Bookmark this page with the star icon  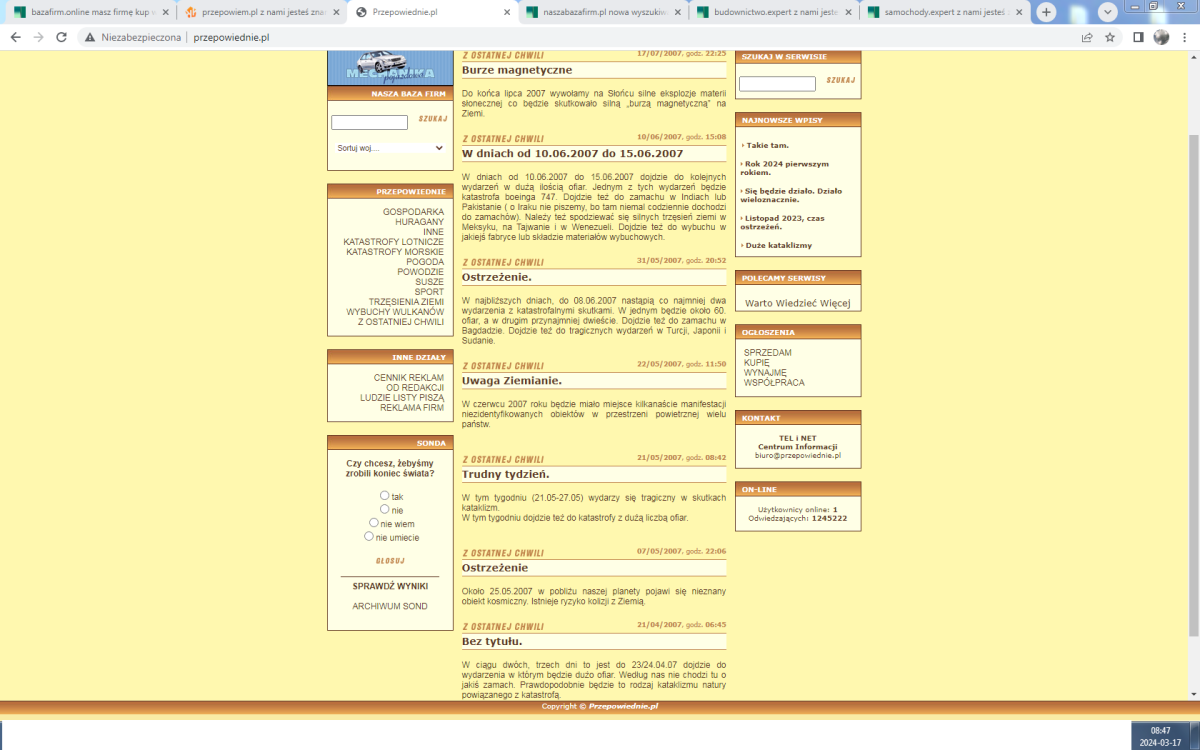click(x=1110, y=37)
